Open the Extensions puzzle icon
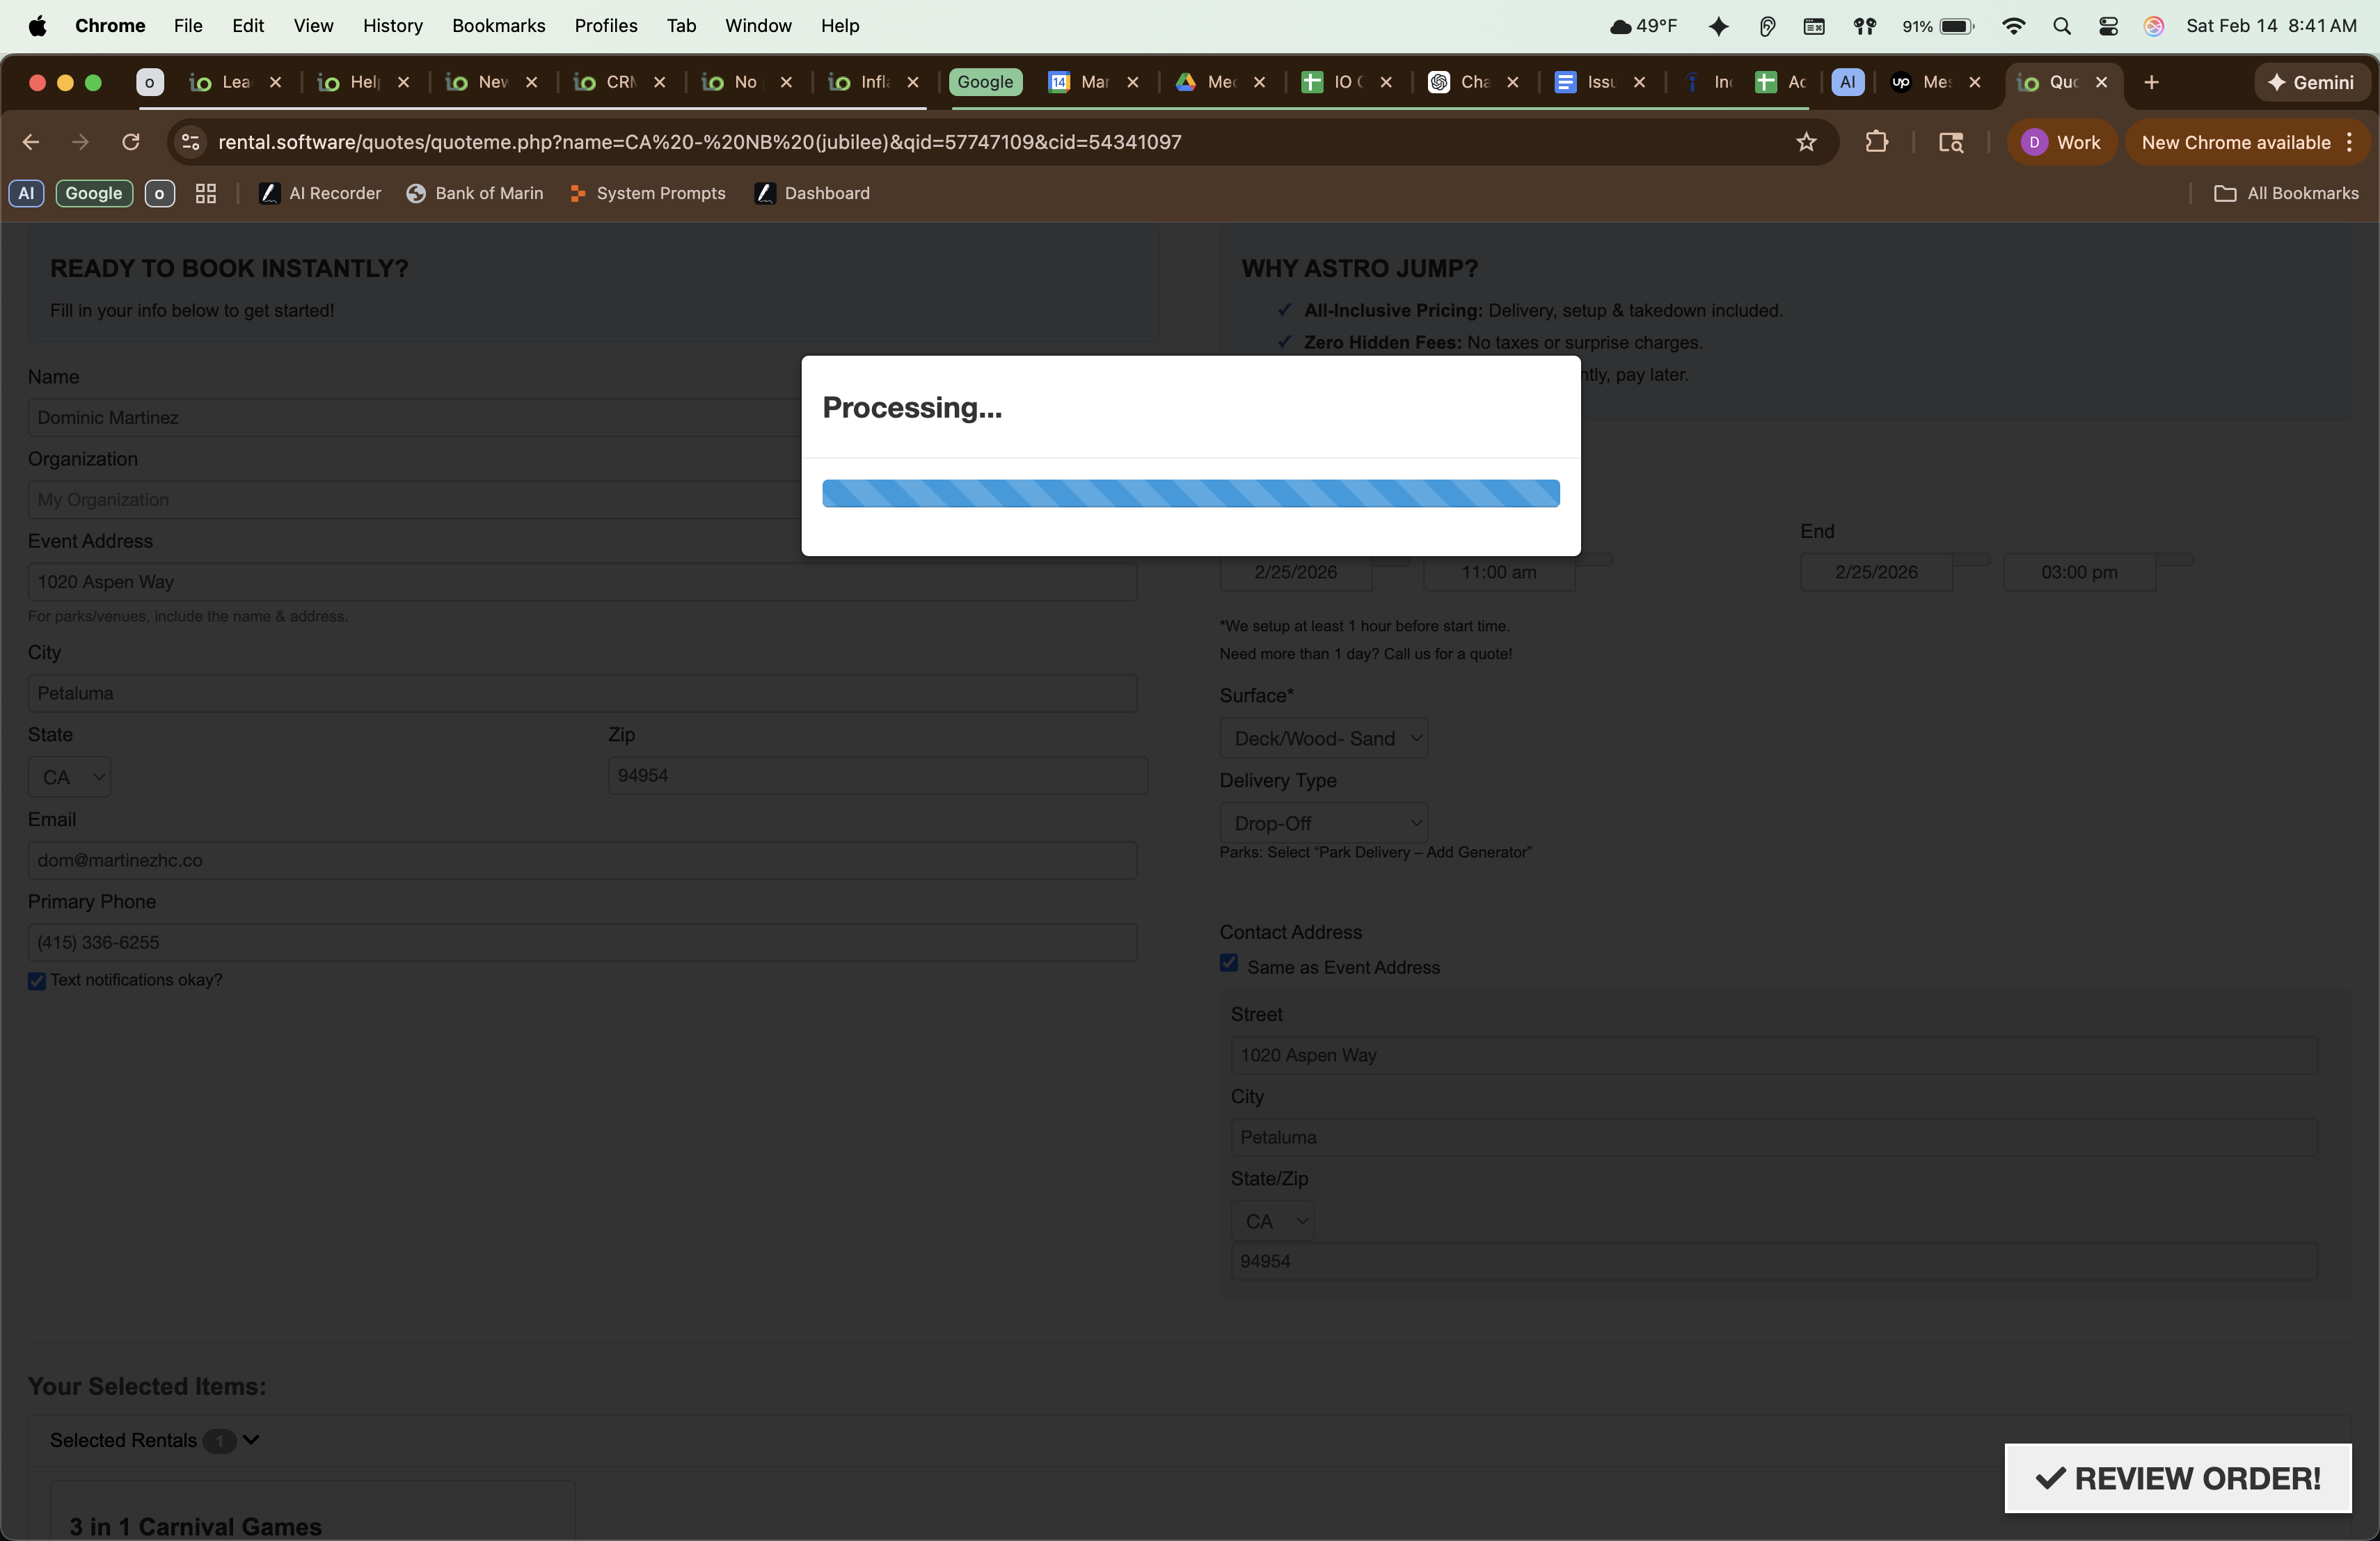The image size is (2380, 1541). click(1876, 142)
